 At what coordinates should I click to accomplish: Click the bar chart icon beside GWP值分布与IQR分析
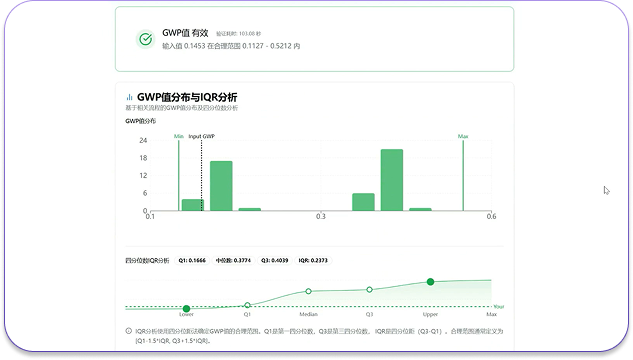click(129, 97)
